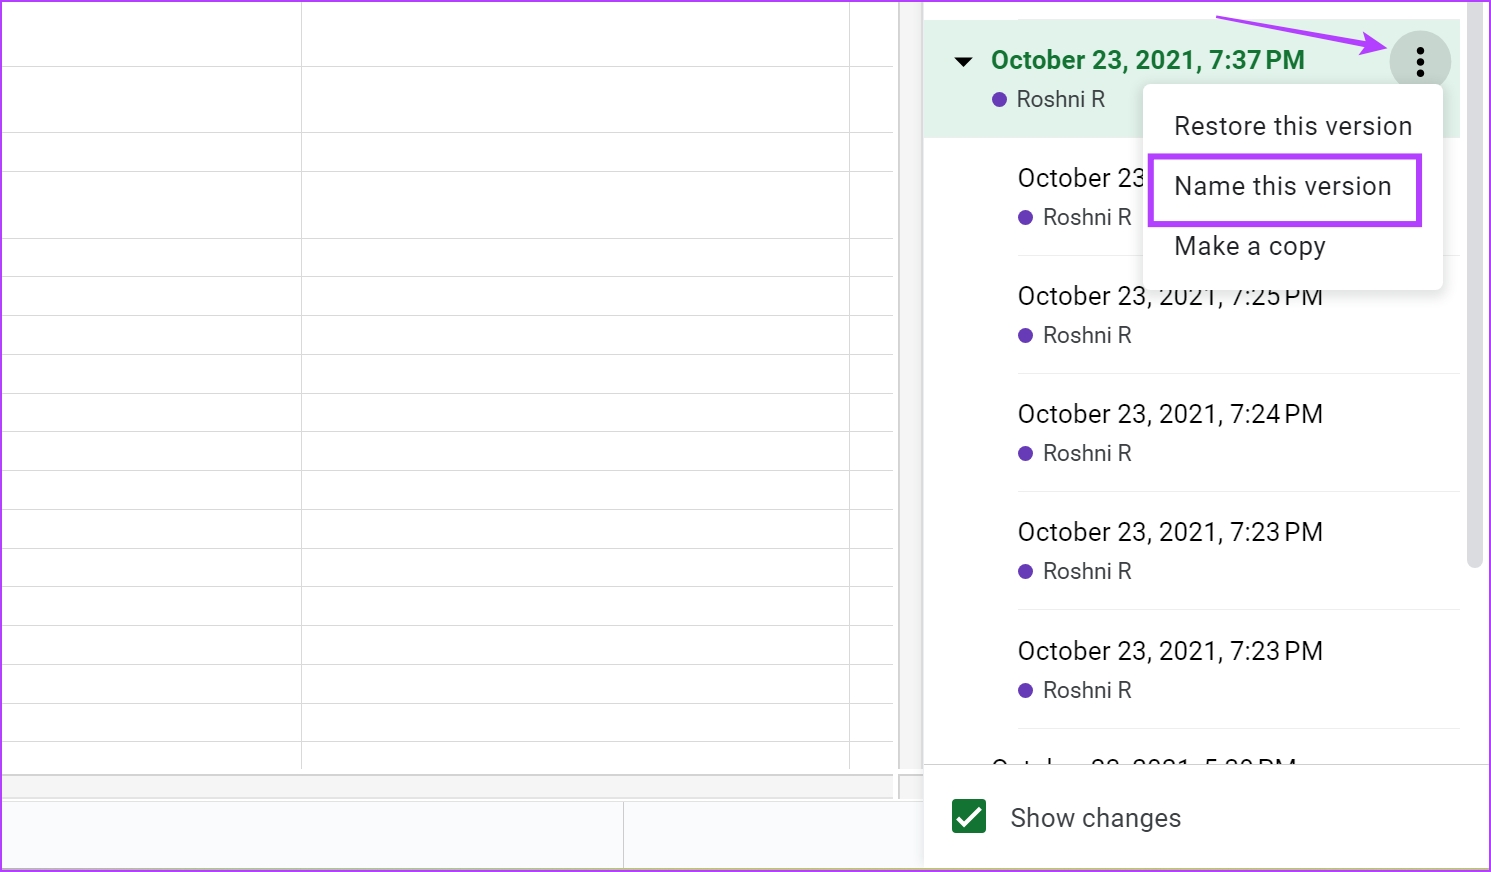Click the version history vertical scrollbar
Screen dimensions: 1491x872
(x=1474, y=285)
